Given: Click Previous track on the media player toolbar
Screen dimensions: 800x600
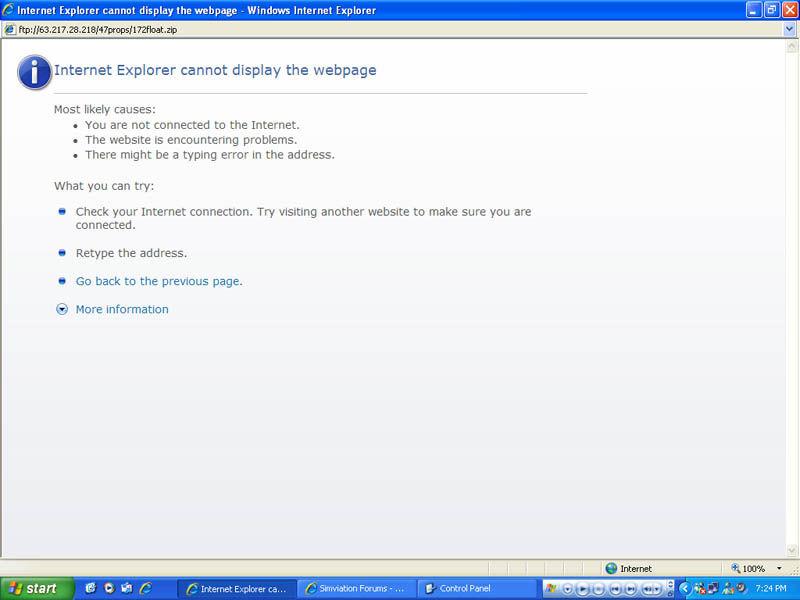Looking at the screenshot, I should click(615, 589).
